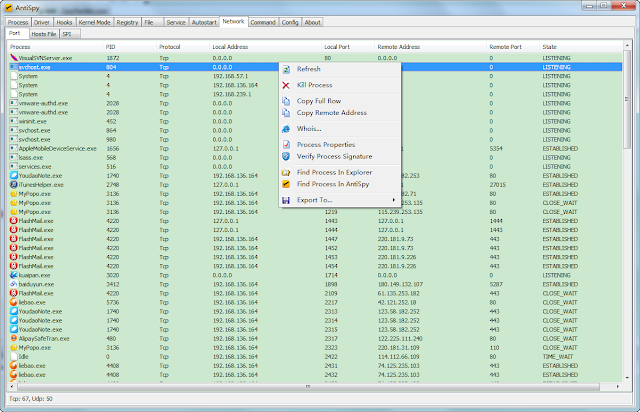Screen dimensions: 640x412
Task: Click the Copy Full Row icon
Action: 286,101
